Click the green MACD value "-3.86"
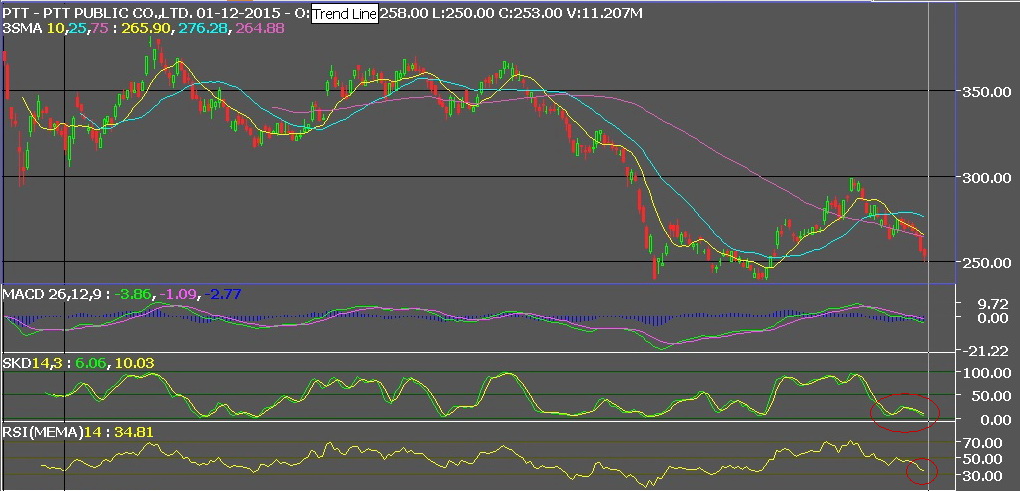This screenshot has height=491, width=1020. point(133,294)
